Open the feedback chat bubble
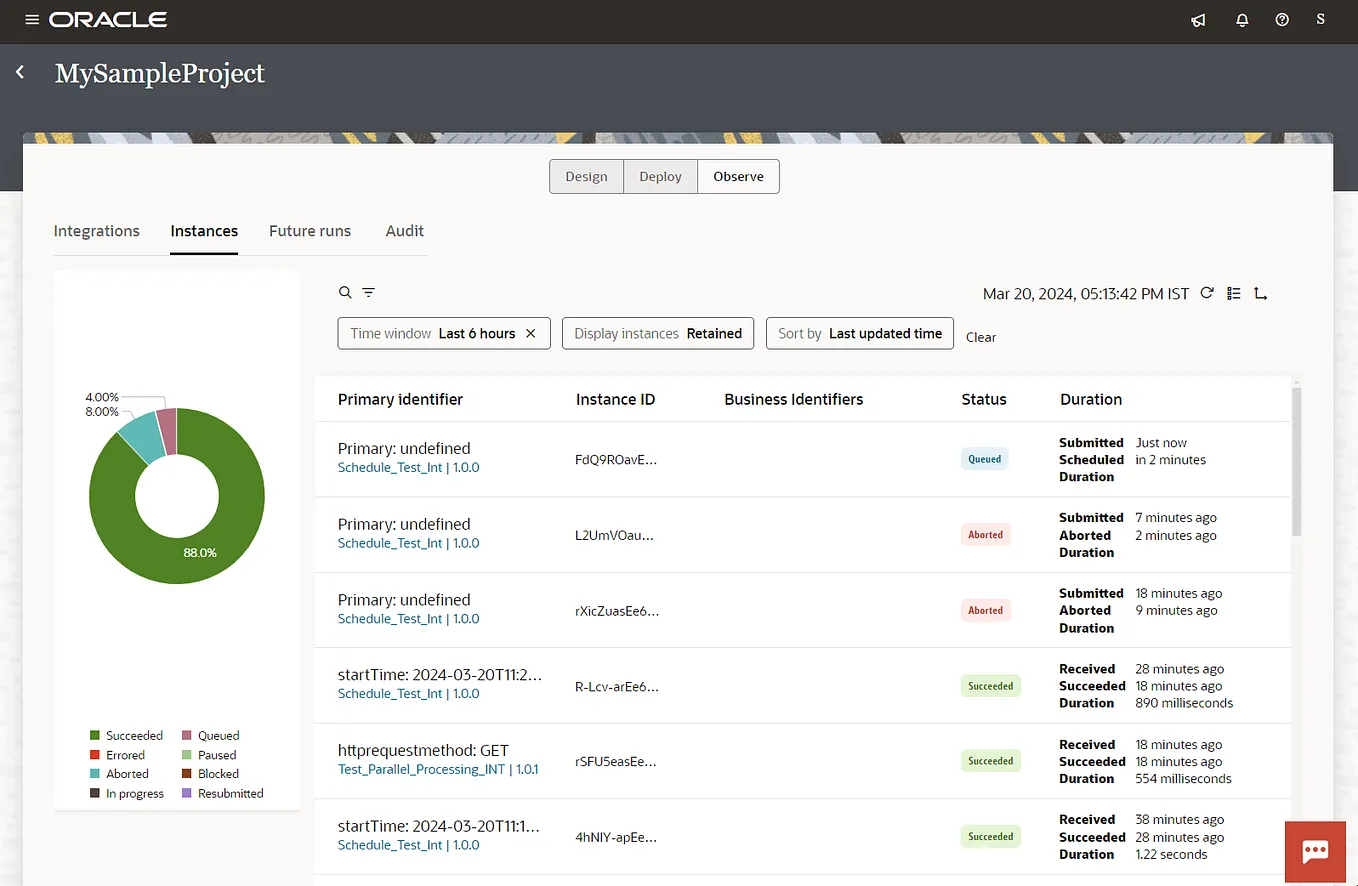The width and height of the screenshot is (1358, 886). tap(1315, 851)
